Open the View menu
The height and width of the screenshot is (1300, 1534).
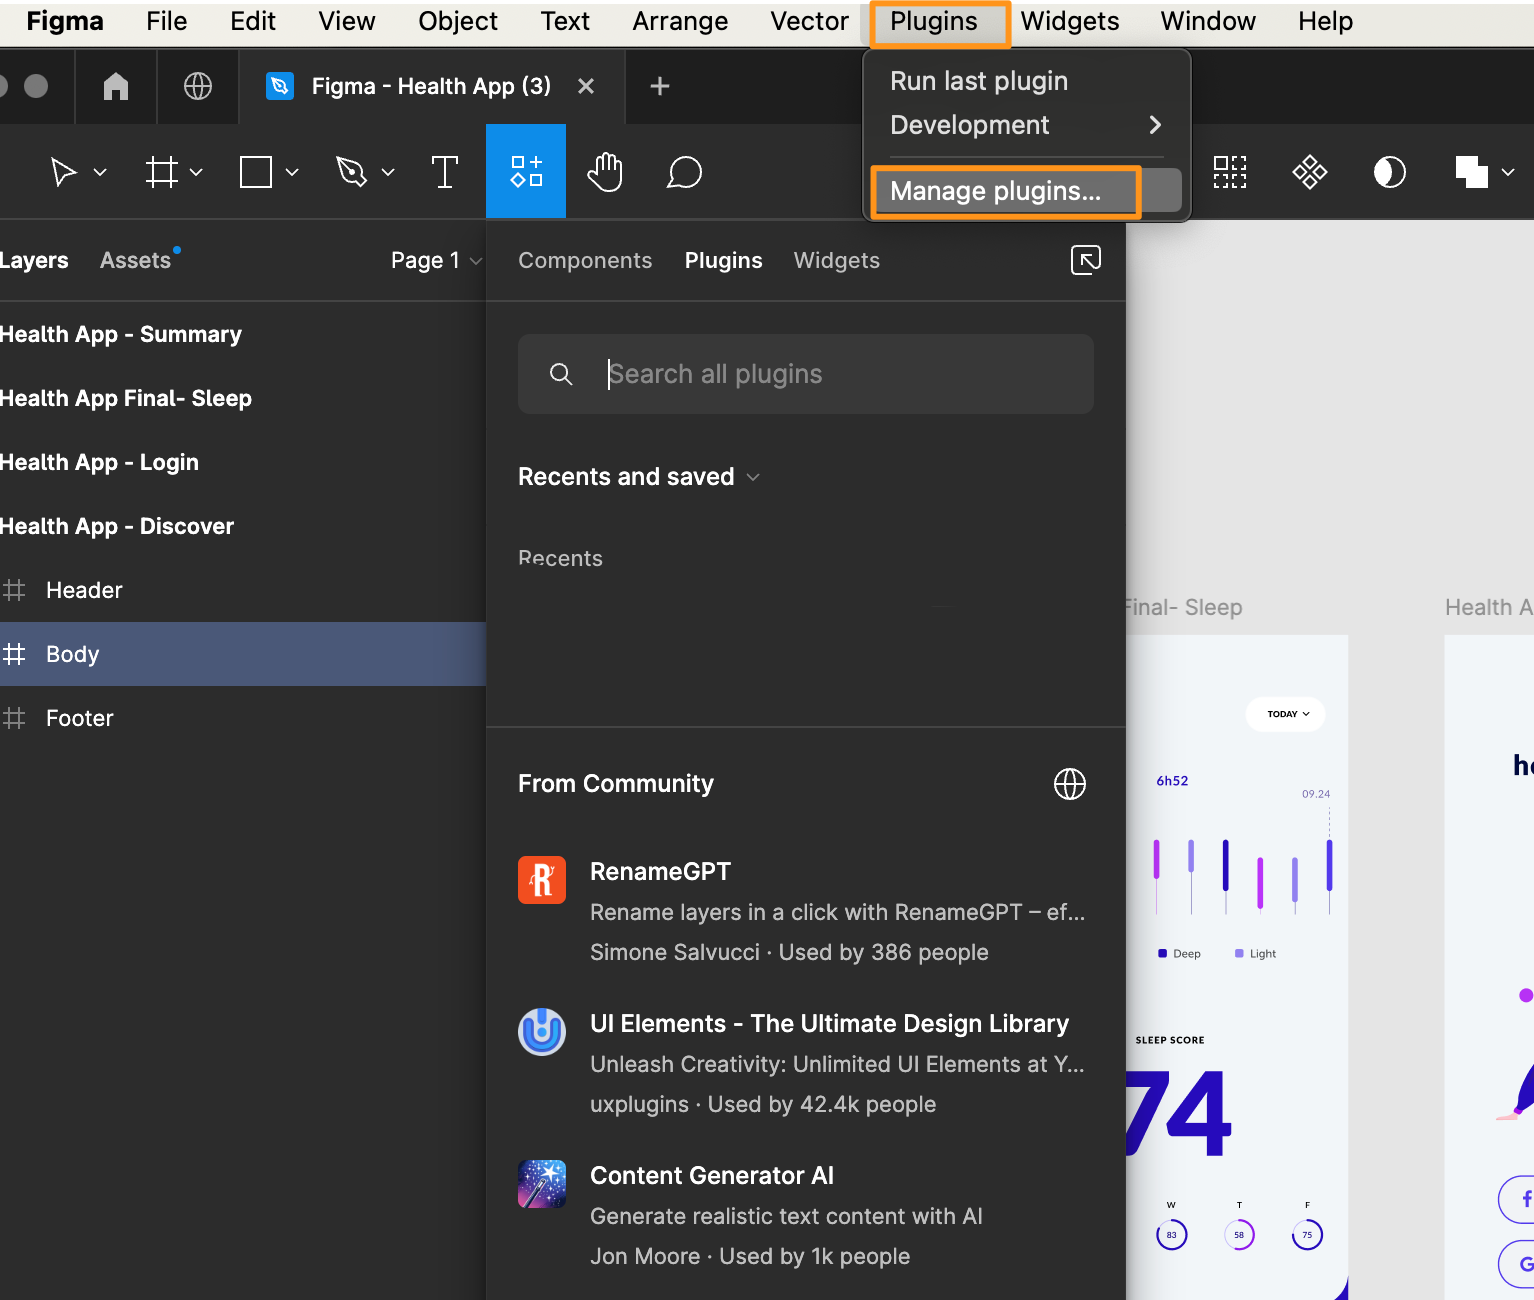347,21
